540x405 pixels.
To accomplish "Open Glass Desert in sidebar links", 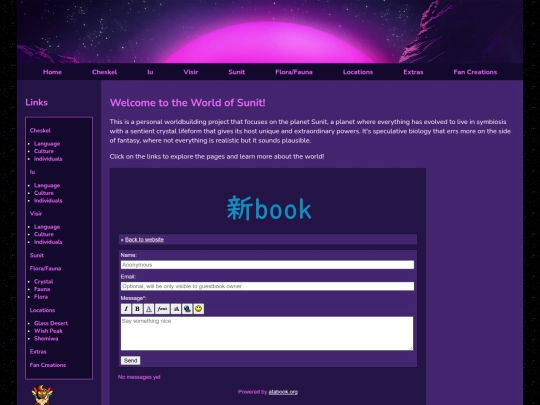I will click(51, 323).
